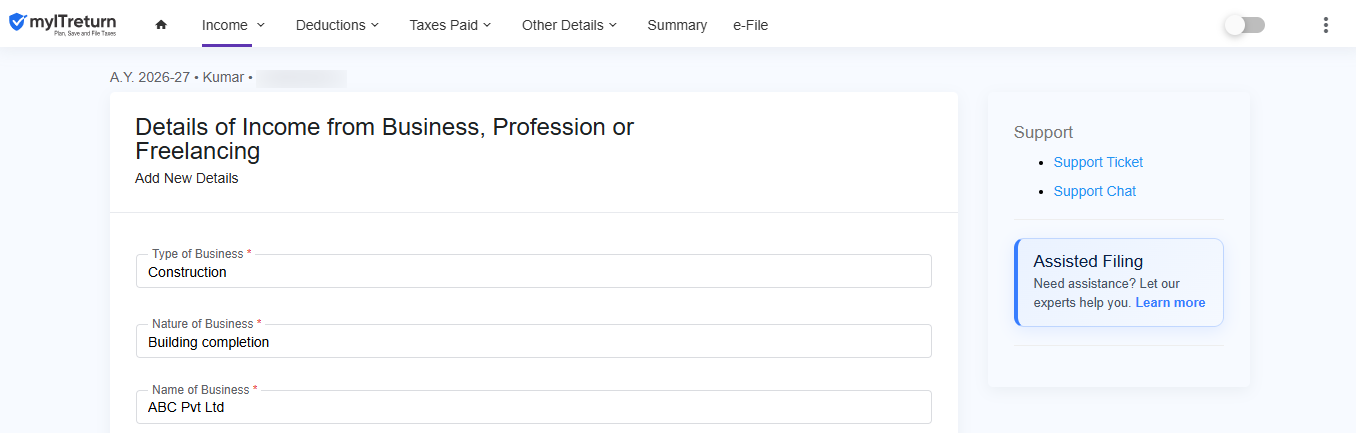The image size is (1356, 433).
Task: Open the Other Details dropdown
Action: [x=569, y=25]
